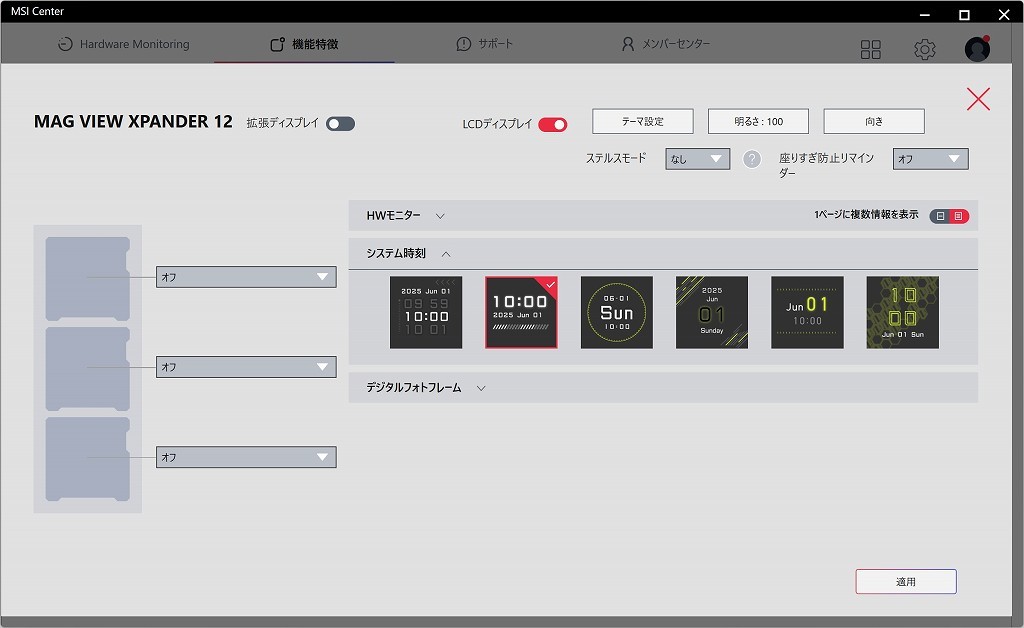The image size is (1024, 628).
Task: Click the Hardware Monitoring clock icon
Action: [x=65, y=44]
